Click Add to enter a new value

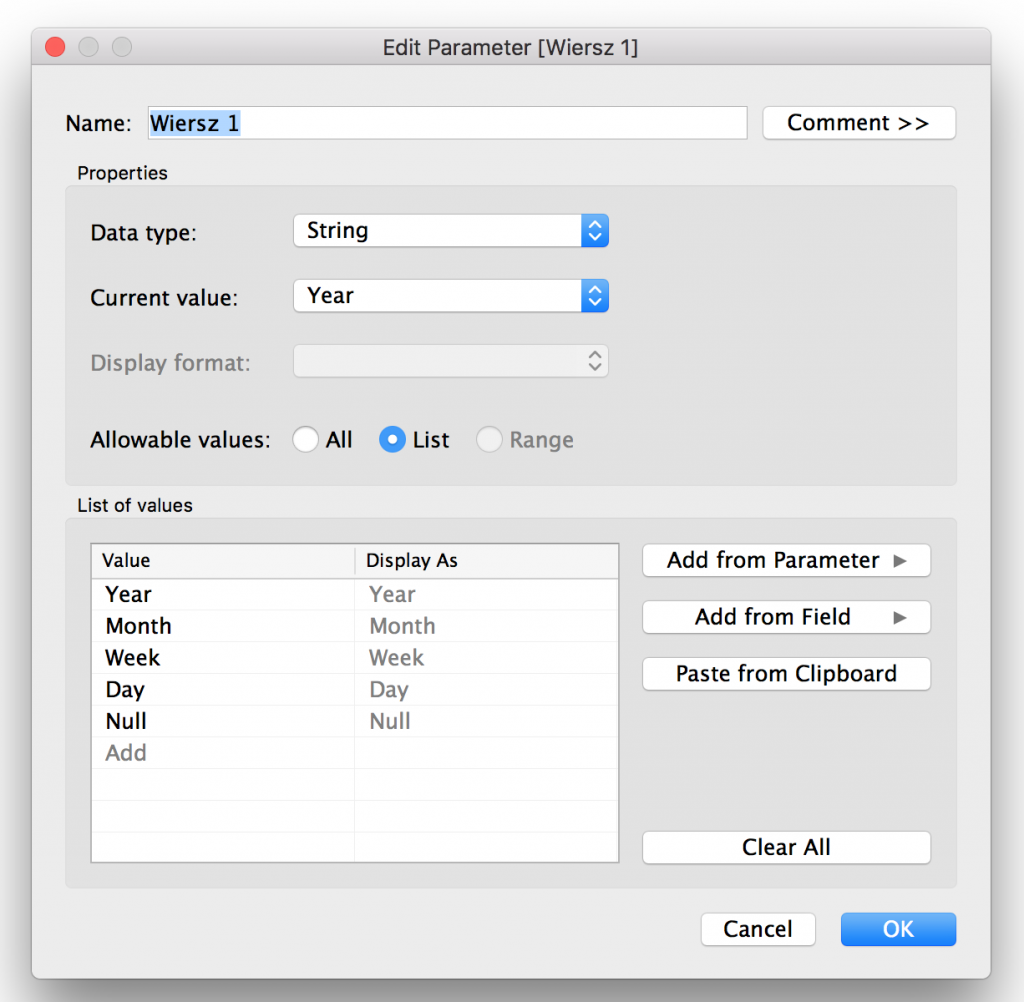coord(126,753)
